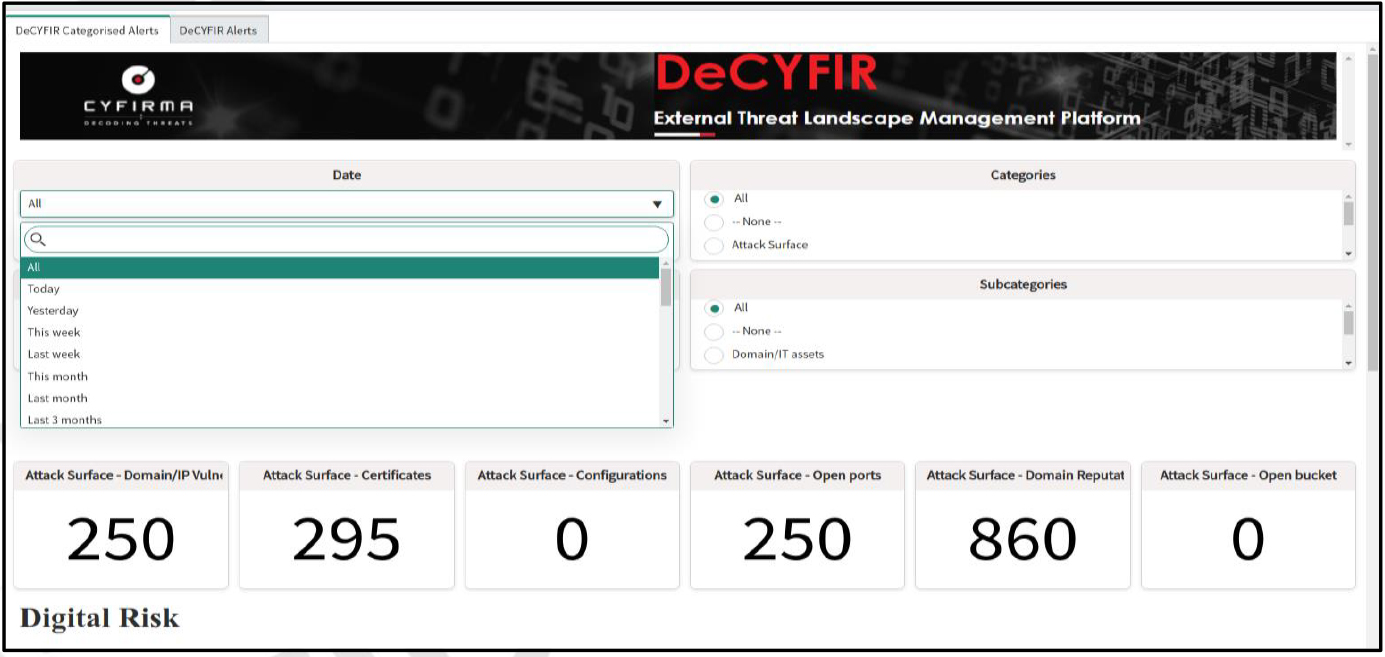Click the 295 value on the Certificates card
This screenshot has height=657, width=1385.
pyautogui.click(x=346, y=540)
